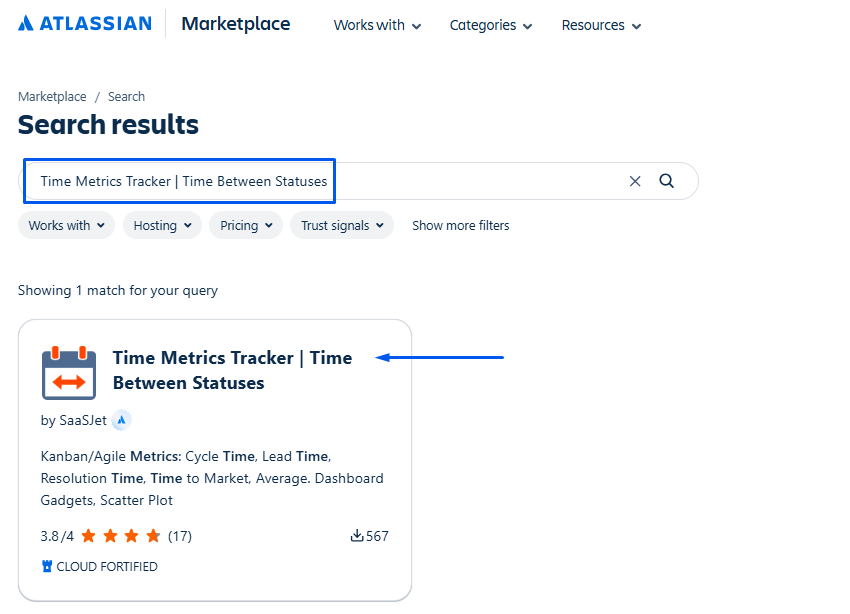Screen dimensions: 850x614
Task: Click the Cloud Fortified shield icon
Action: point(47,566)
